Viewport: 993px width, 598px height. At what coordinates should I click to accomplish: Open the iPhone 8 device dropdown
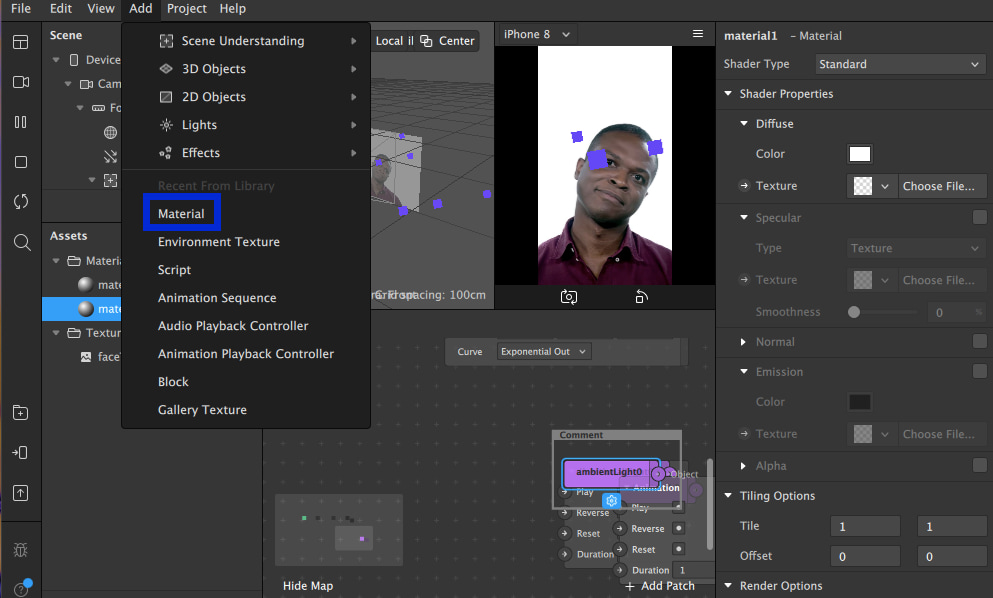click(537, 34)
